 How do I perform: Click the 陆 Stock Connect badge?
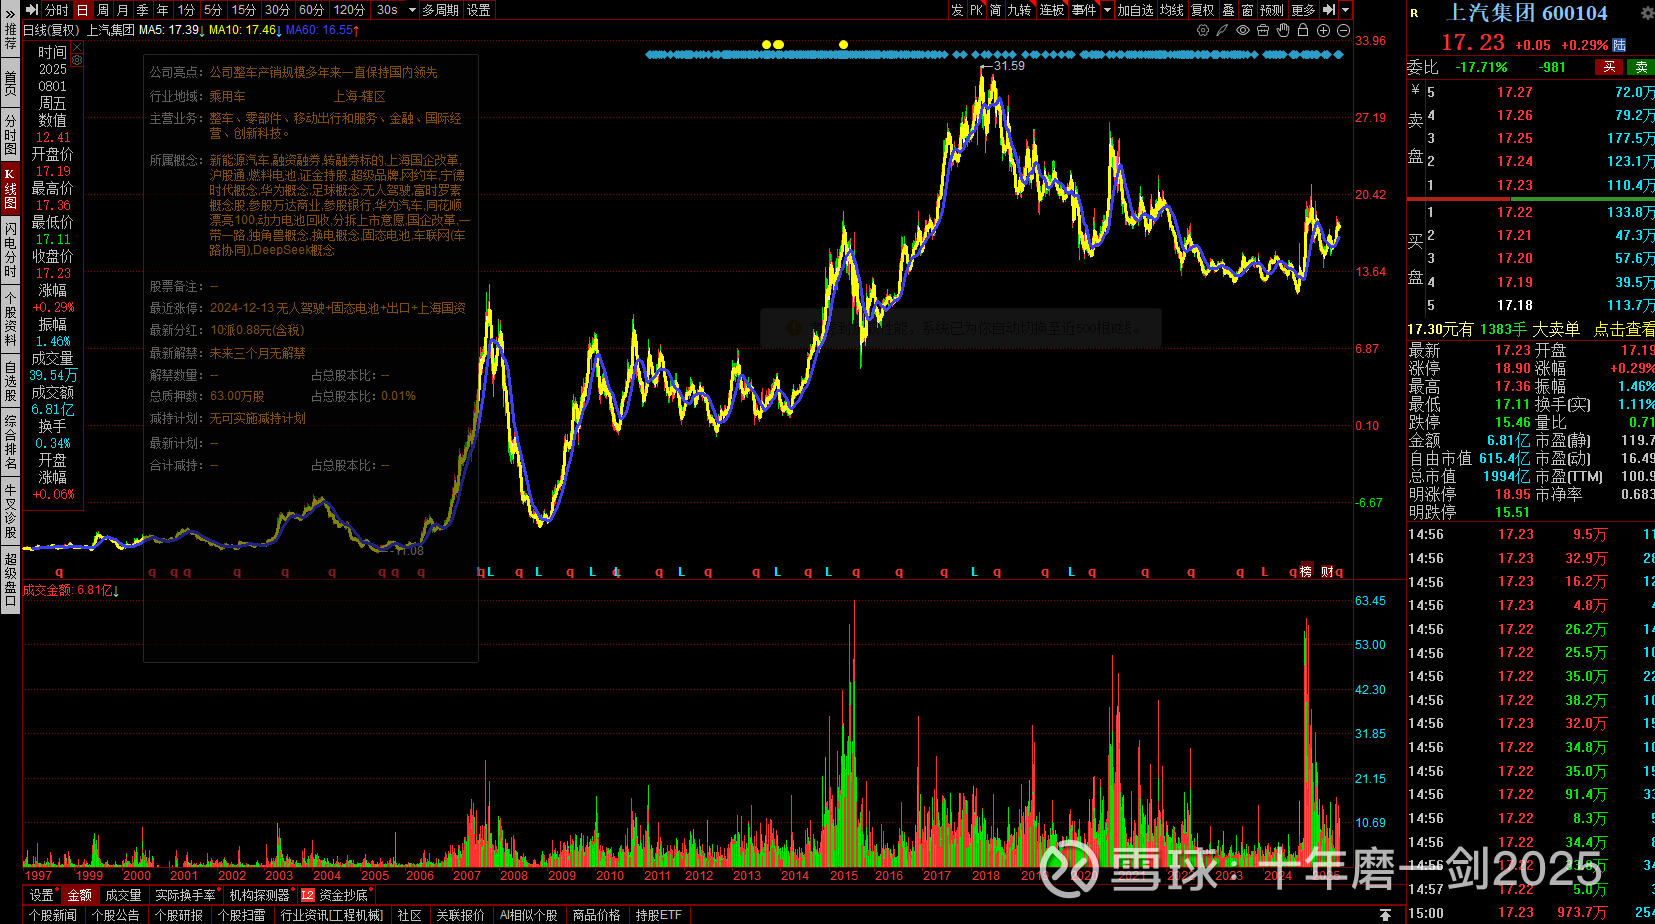[x=1620, y=45]
